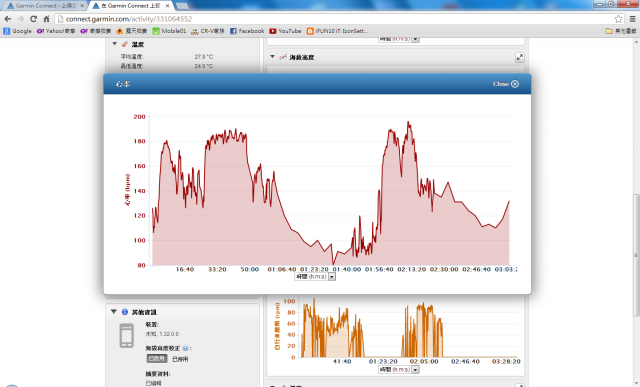Viewport: 640px width, 387px height.
Task: Close the first Garmin Connect tab
Action: 82,6
